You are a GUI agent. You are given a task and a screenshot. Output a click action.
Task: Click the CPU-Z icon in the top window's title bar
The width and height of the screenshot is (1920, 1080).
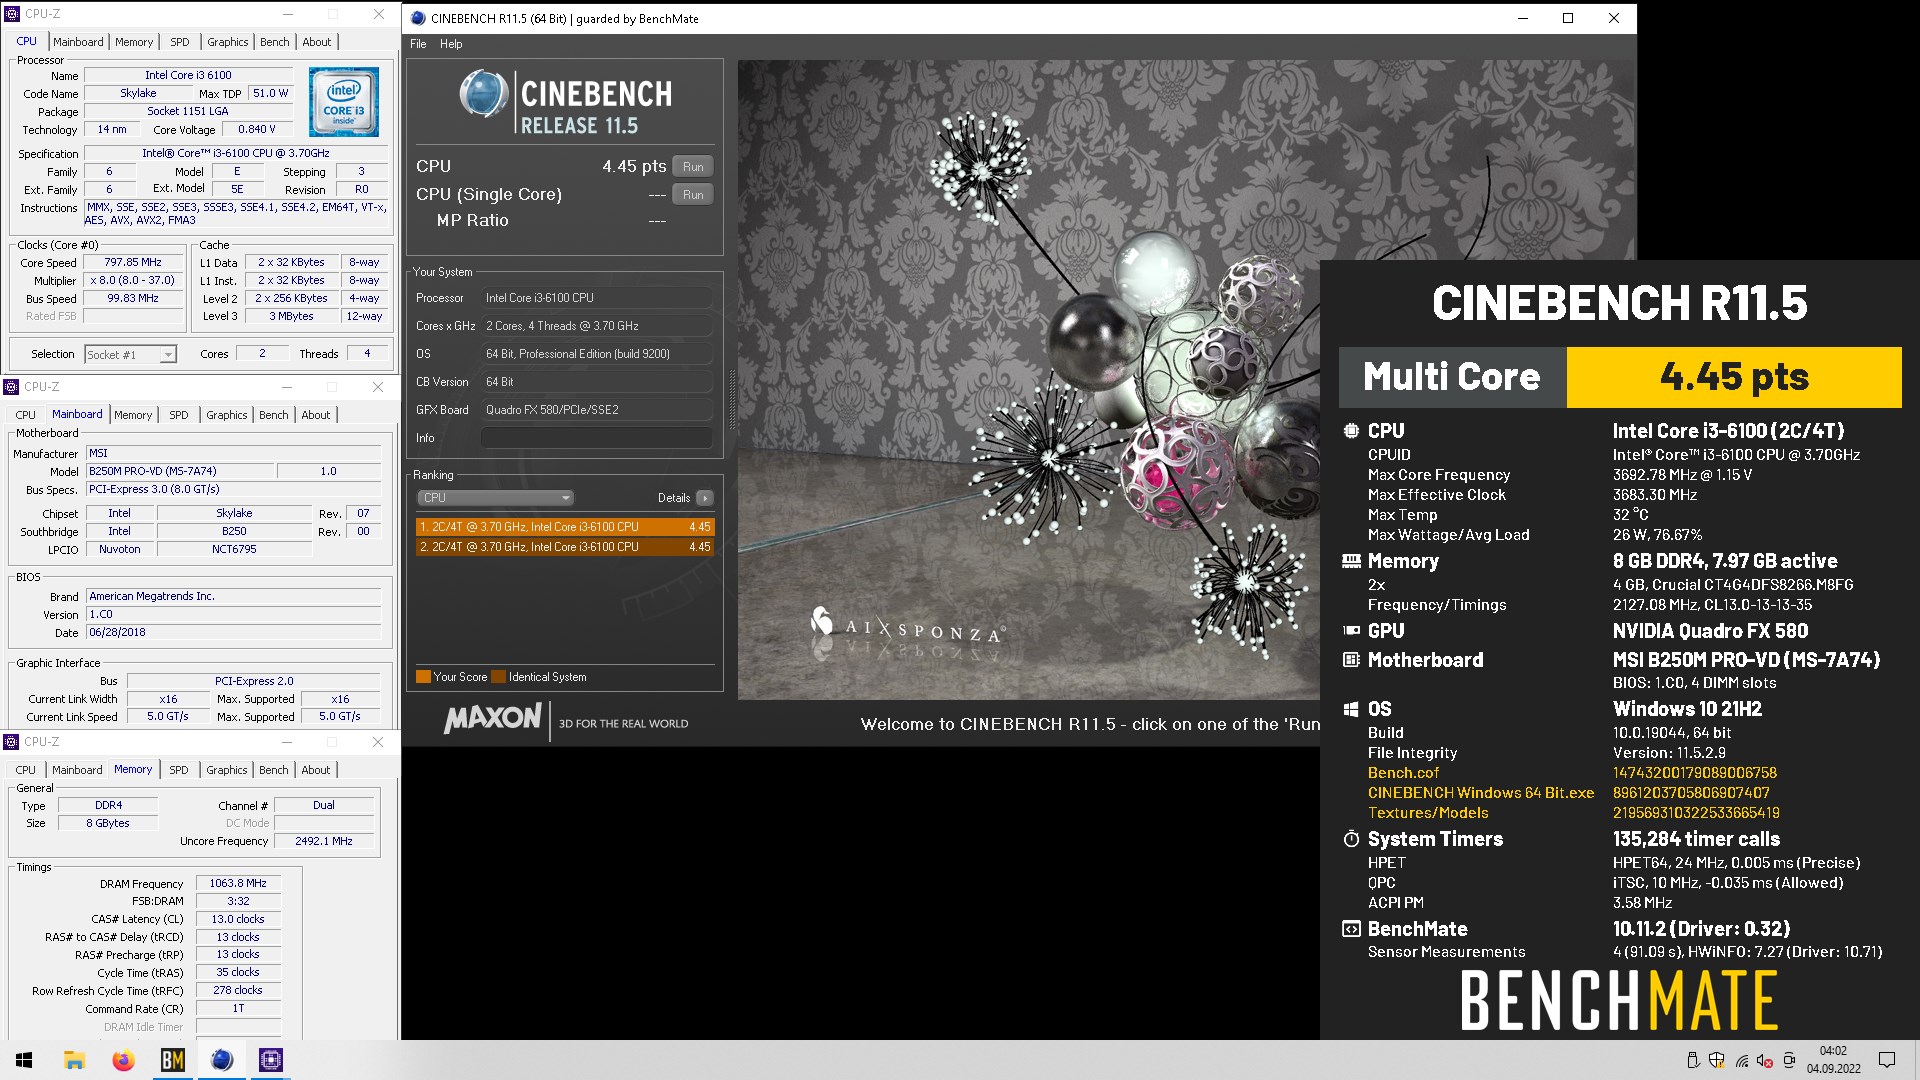[12, 14]
